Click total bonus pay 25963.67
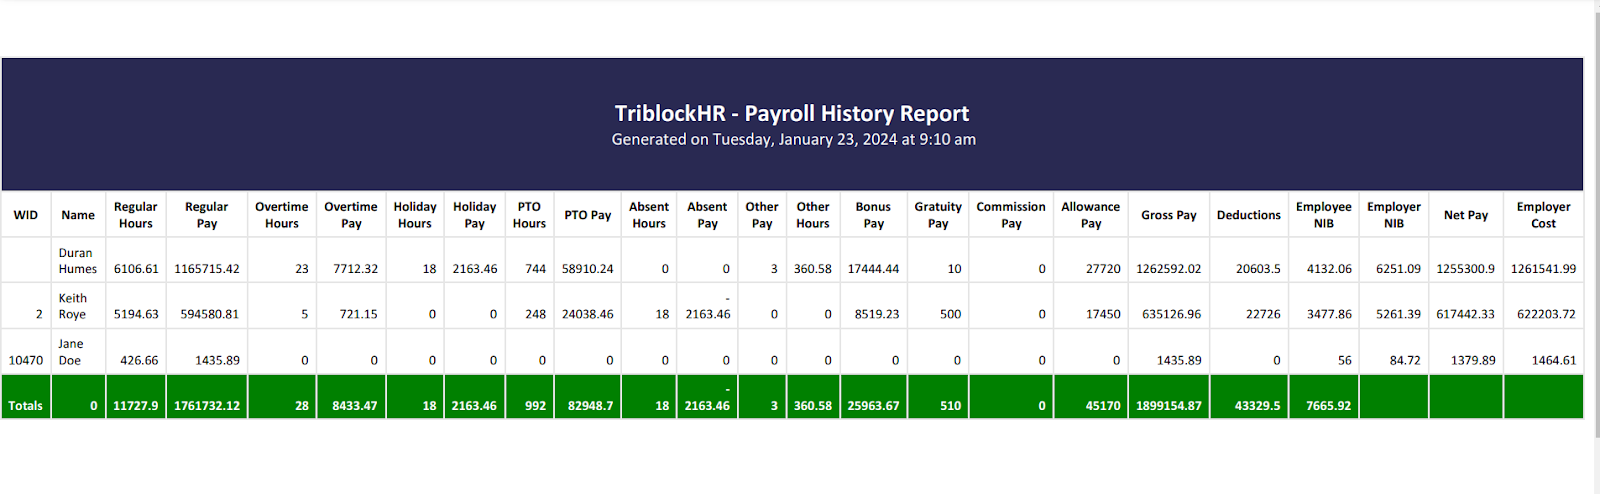Viewport: 1600px width, 494px height. 873,406
